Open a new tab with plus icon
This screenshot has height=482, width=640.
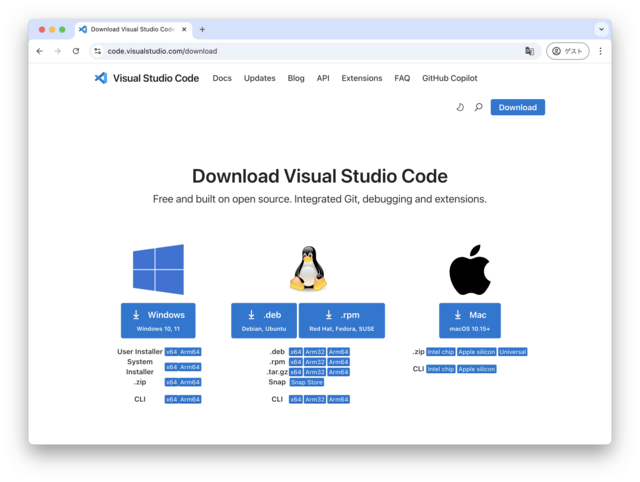[x=202, y=29]
